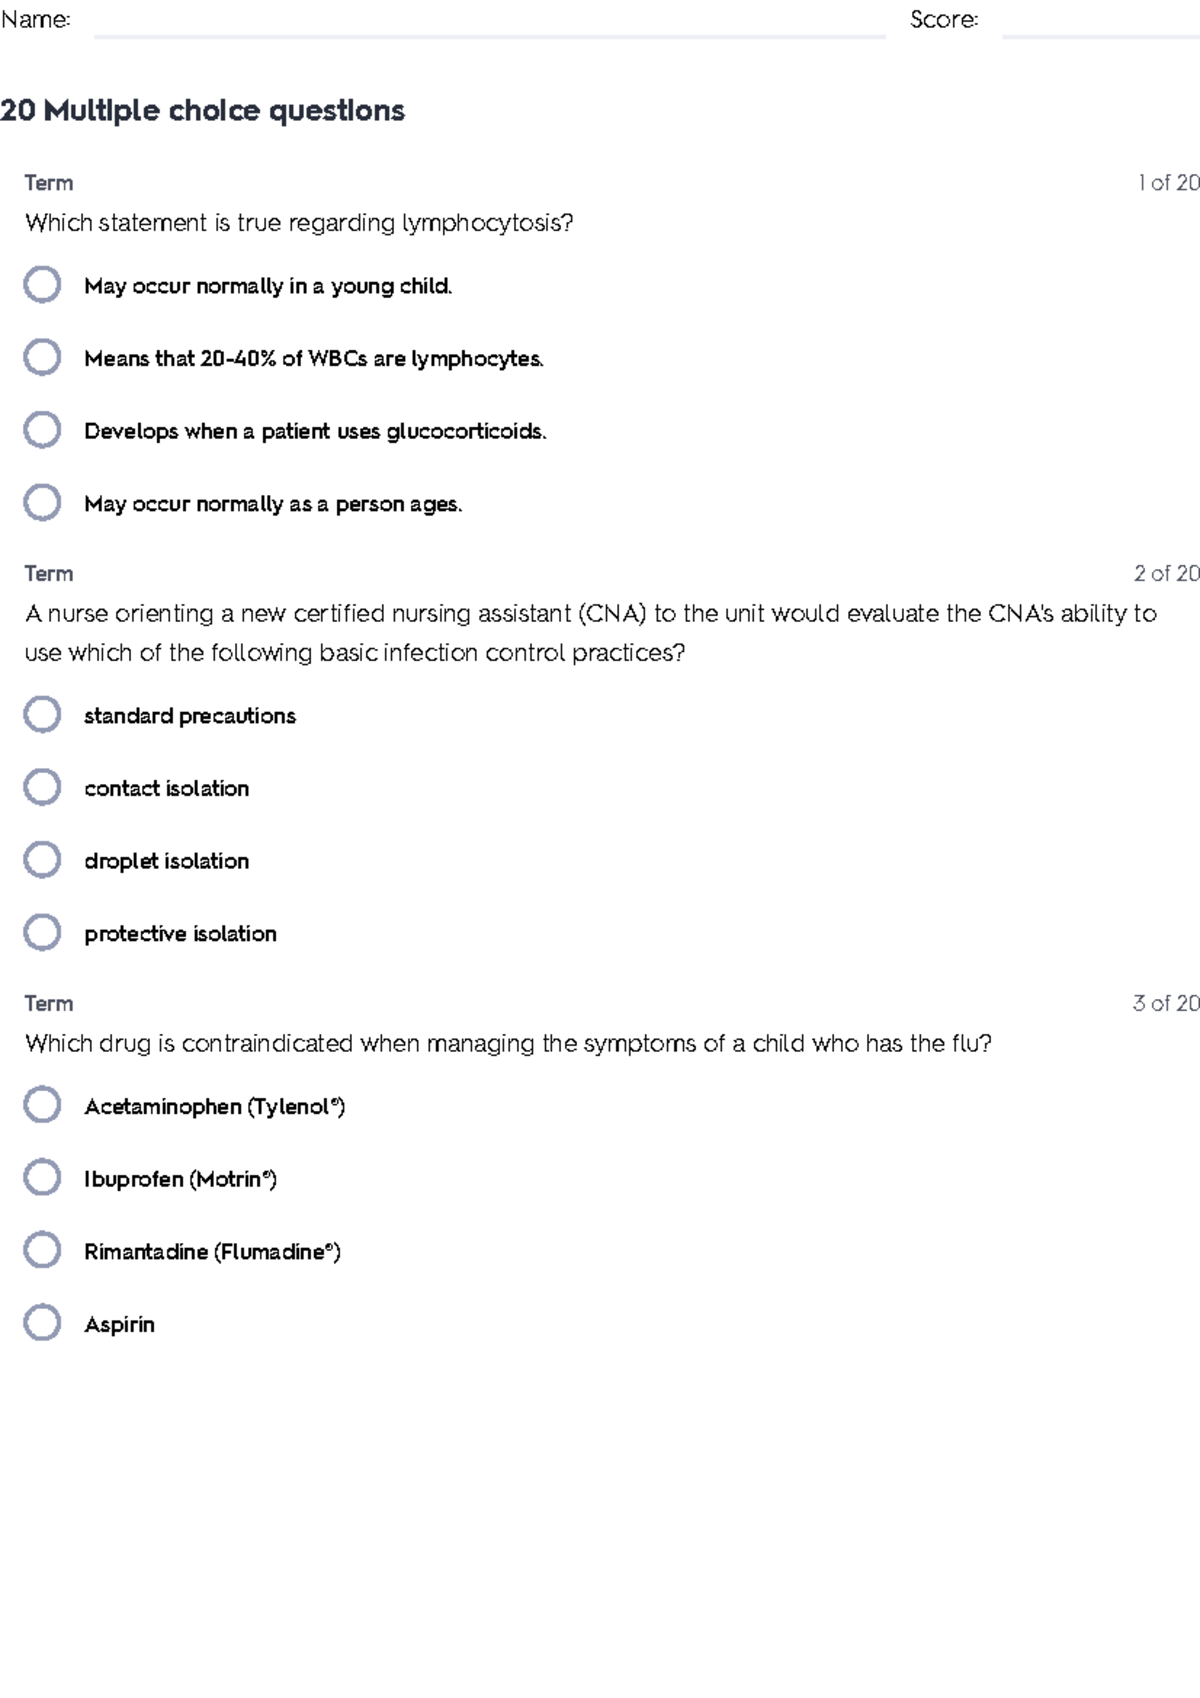
Task: Click the flu drug contraindication question
Action: click(x=508, y=1044)
